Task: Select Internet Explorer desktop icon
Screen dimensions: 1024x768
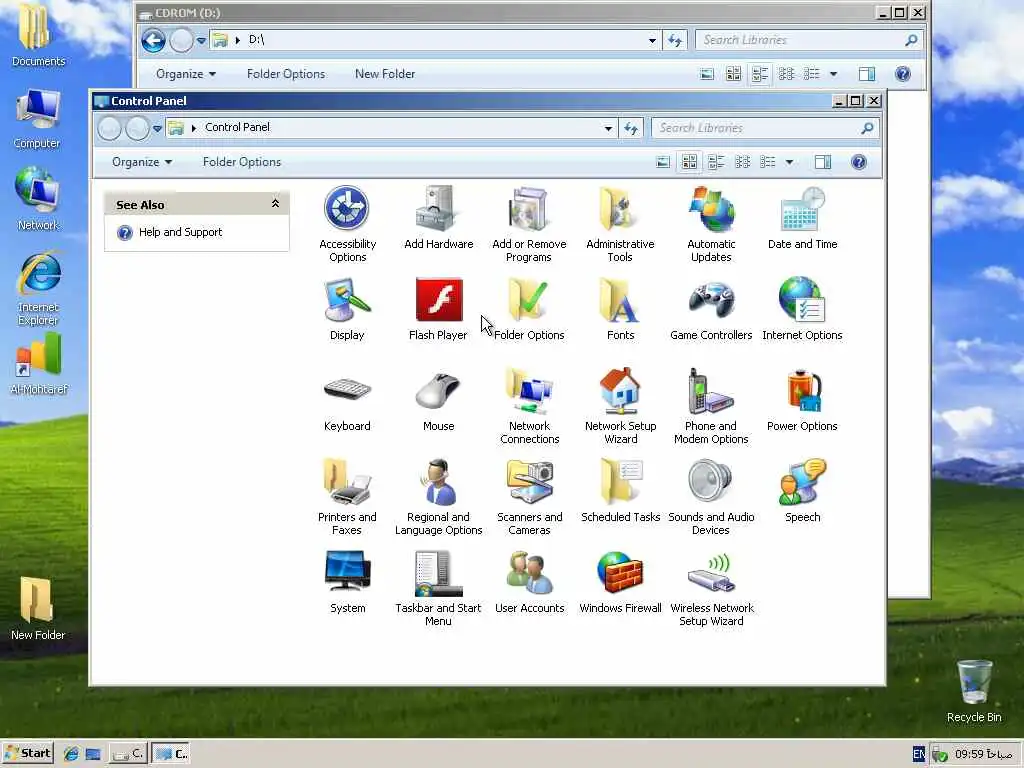Action: click(38, 288)
